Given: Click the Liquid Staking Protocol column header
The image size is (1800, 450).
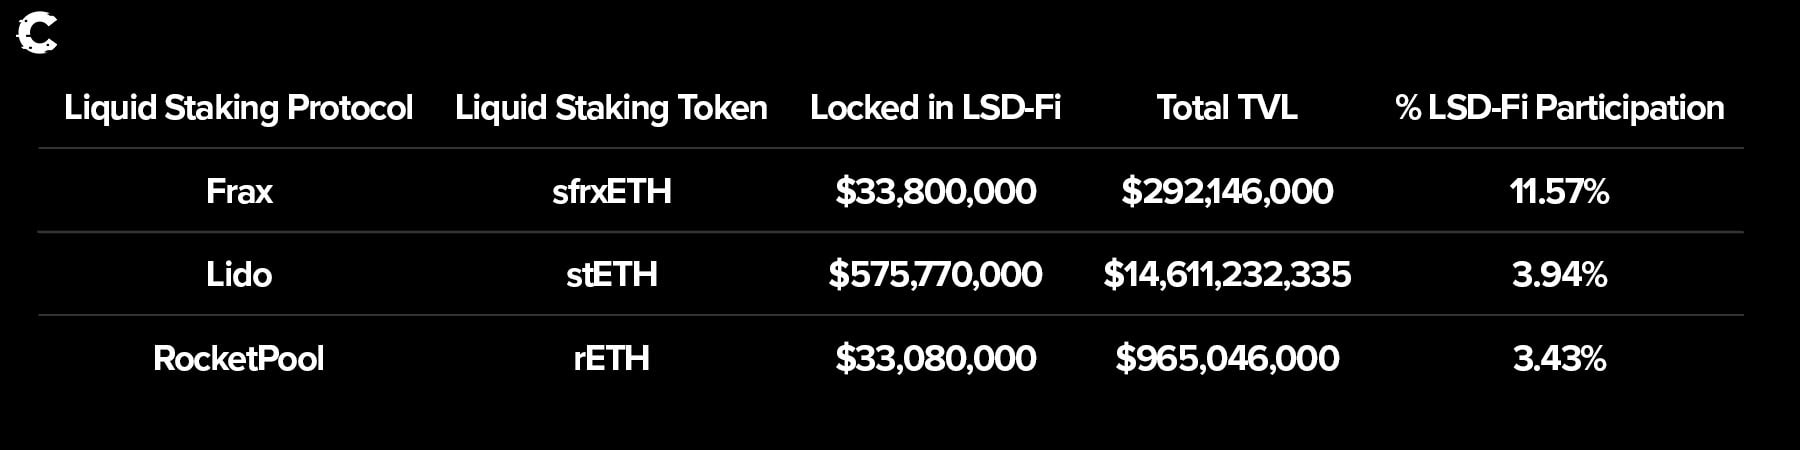Looking at the screenshot, I should tap(238, 108).
